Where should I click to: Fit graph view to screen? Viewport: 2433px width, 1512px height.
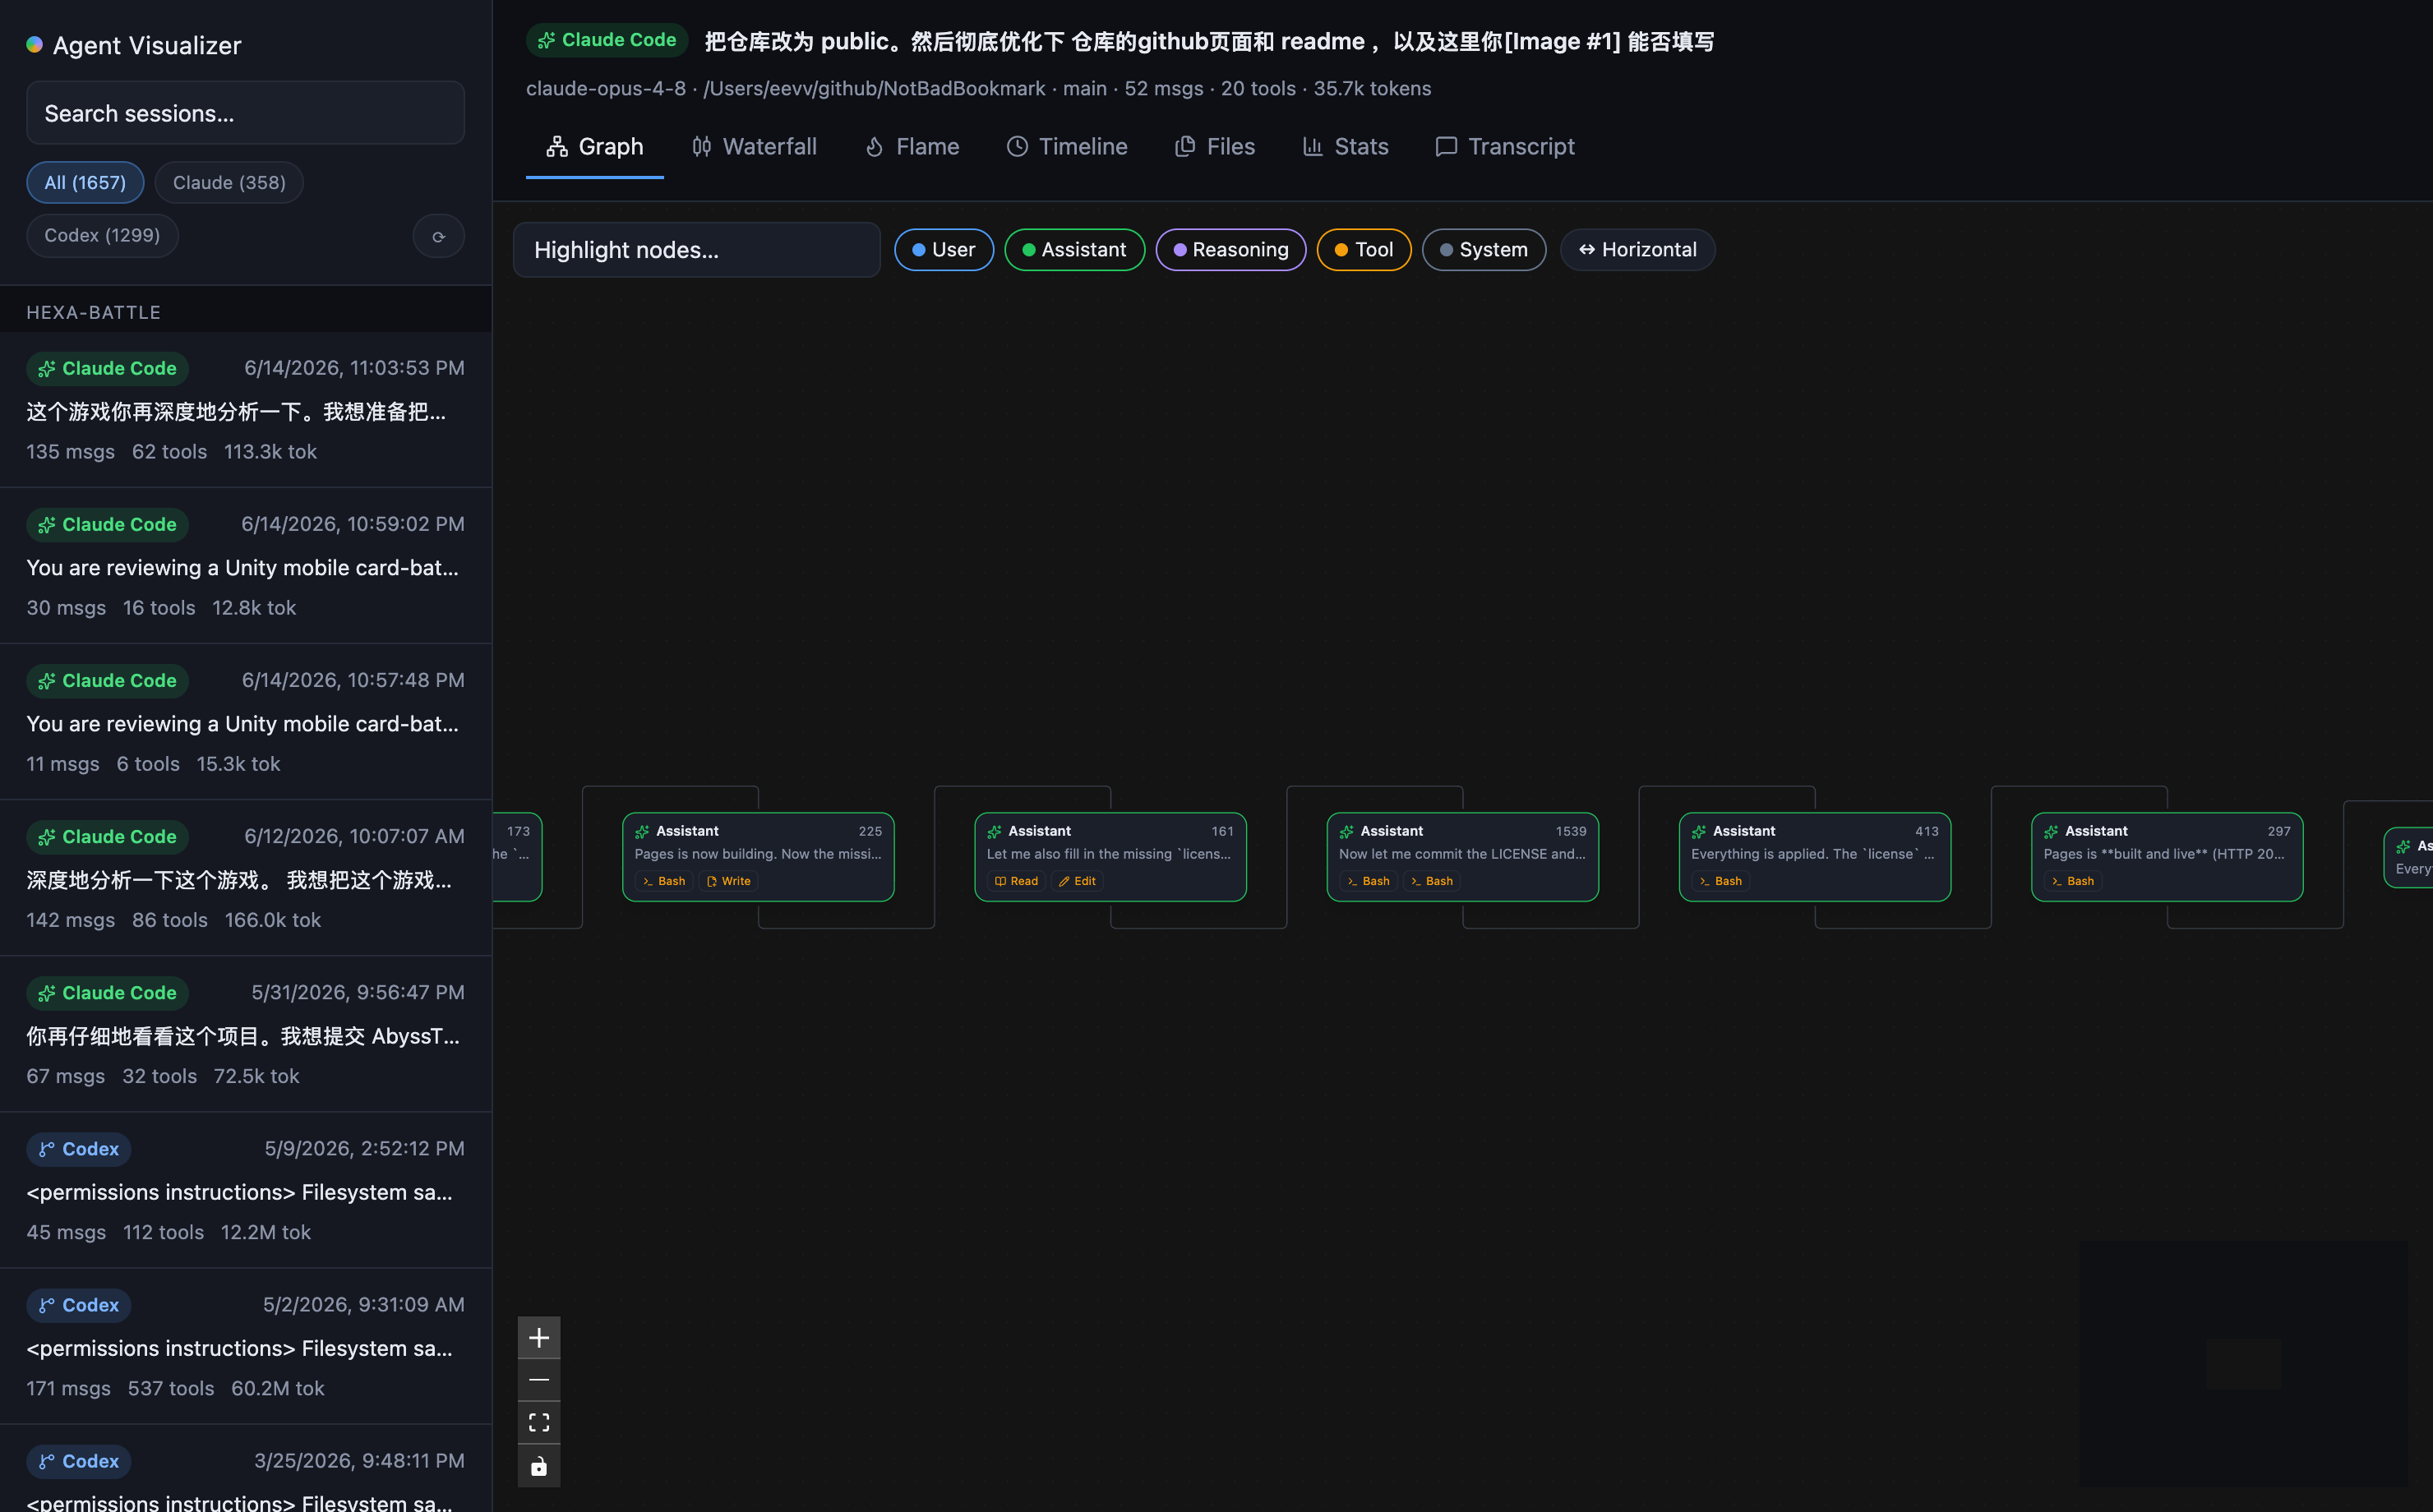tap(539, 1422)
